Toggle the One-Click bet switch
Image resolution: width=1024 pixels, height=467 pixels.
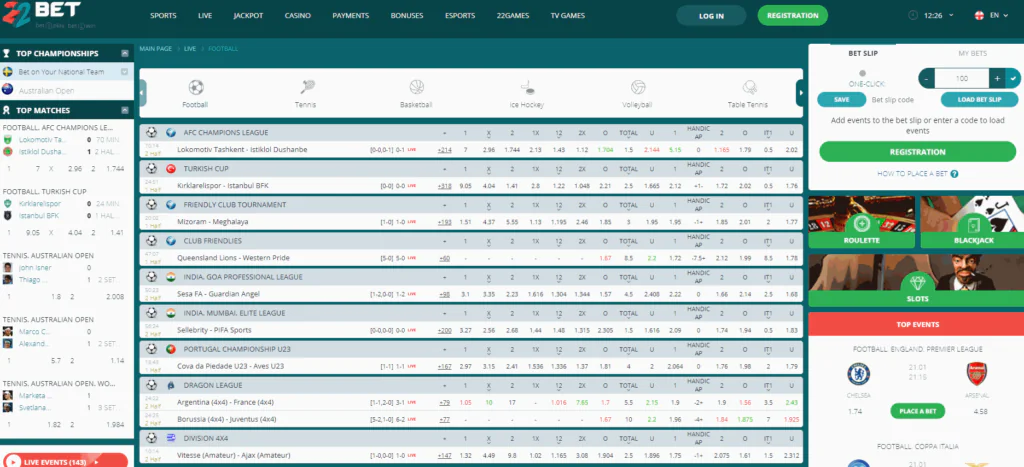click(863, 74)
